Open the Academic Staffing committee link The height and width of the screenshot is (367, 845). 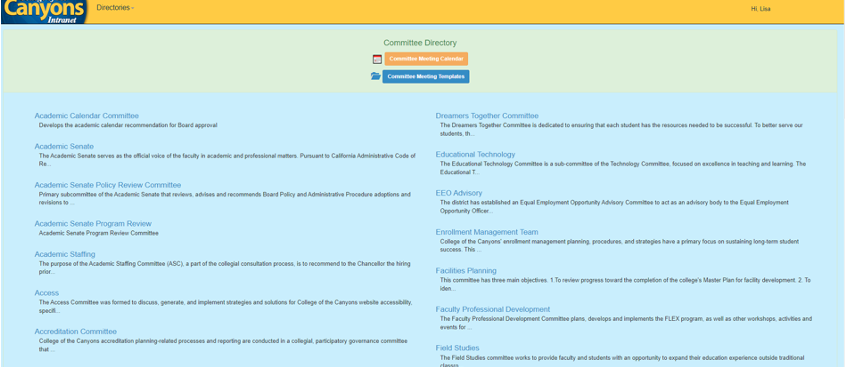pos(65,254)
